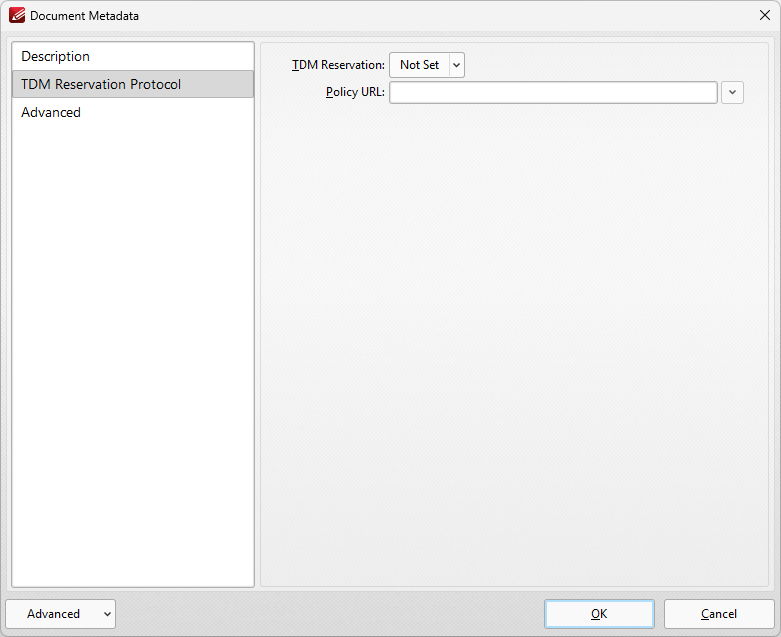Click the TDM Reservation dropdown arrow
This screenshot has width=781, height=637.
coord(457,65)
